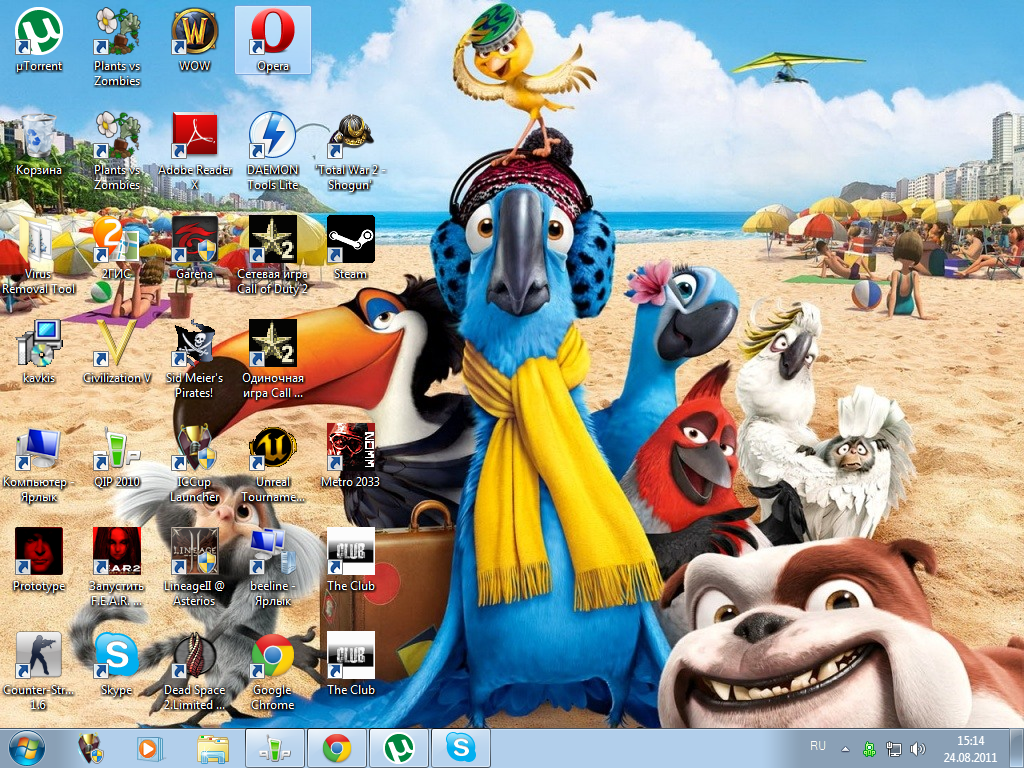Select the kavkis installer icon
1024x768 pixels.
39,353
